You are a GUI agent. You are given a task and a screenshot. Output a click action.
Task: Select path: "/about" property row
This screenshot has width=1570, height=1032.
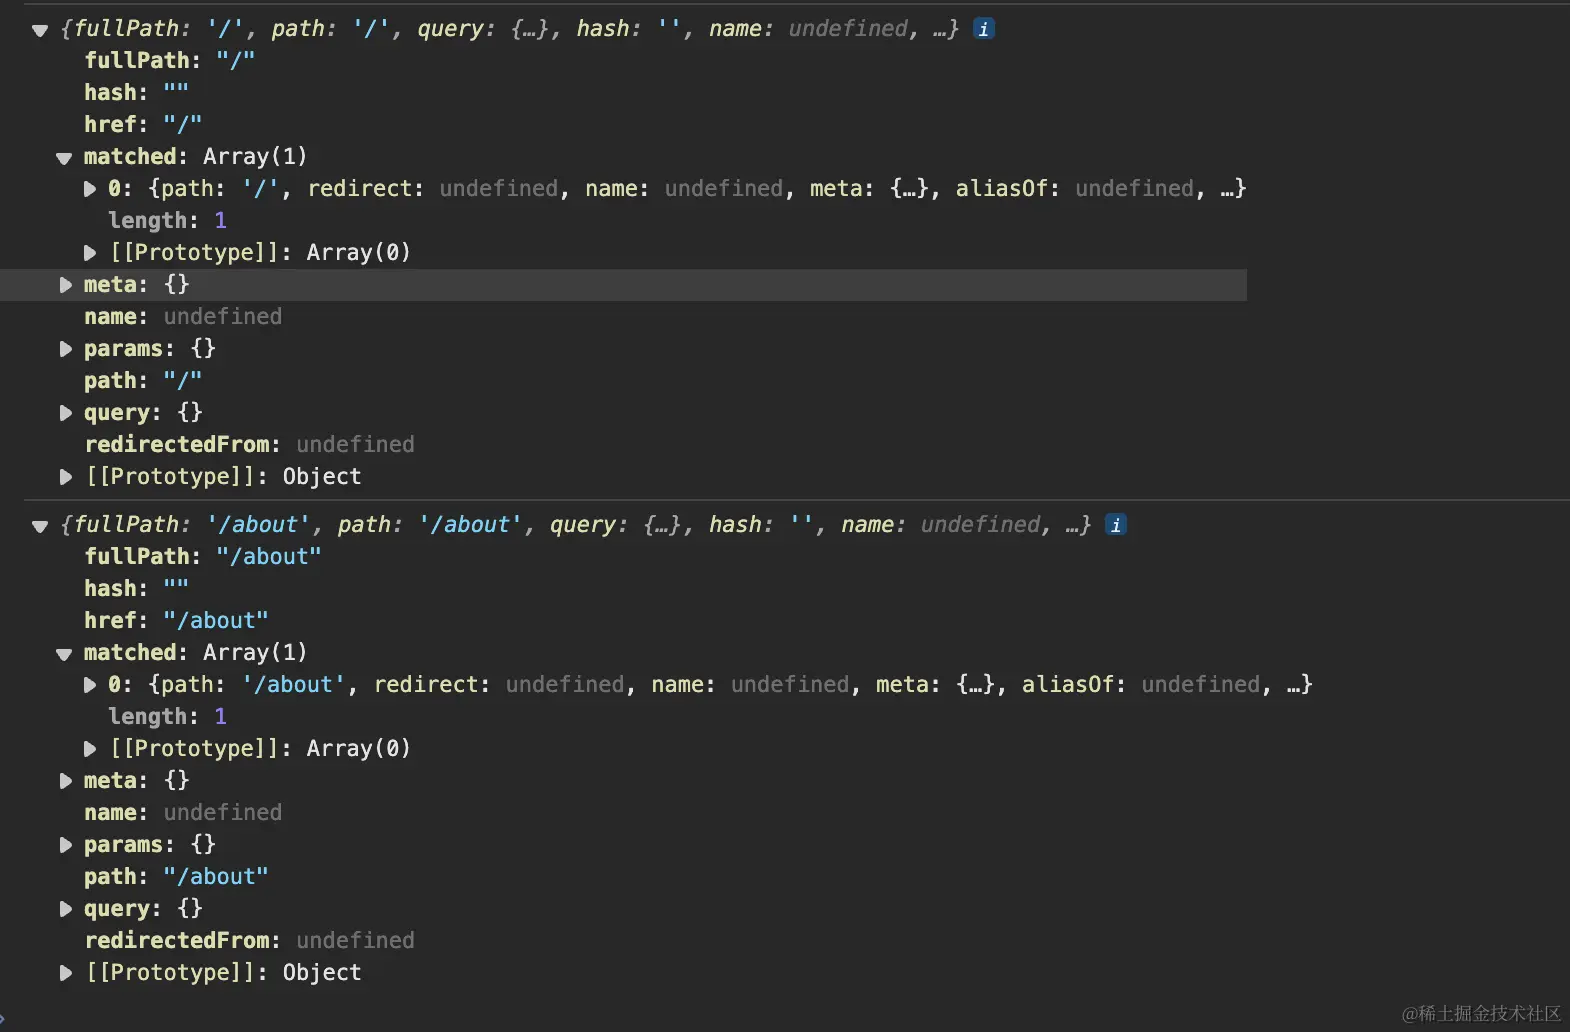tap(176, 877)
